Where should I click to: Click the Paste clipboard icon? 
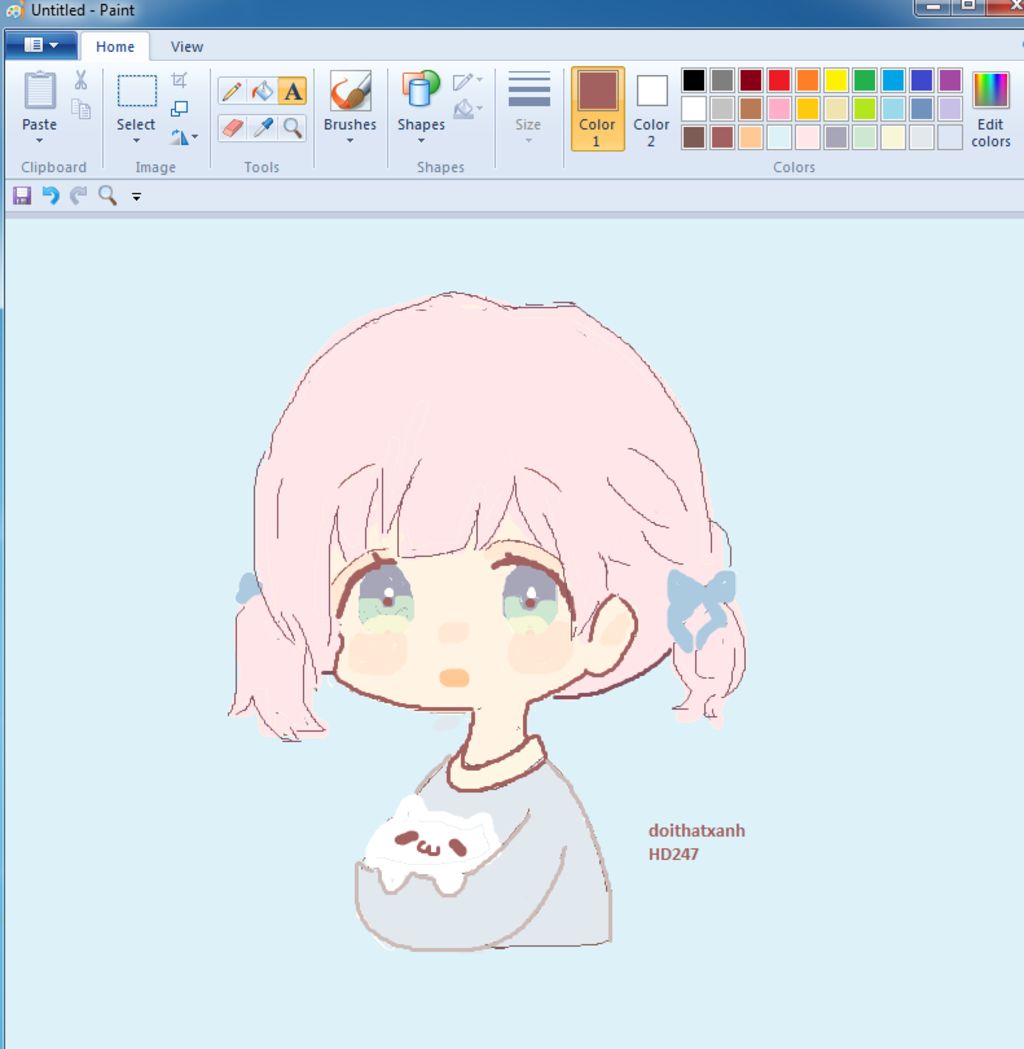[39, 90]
